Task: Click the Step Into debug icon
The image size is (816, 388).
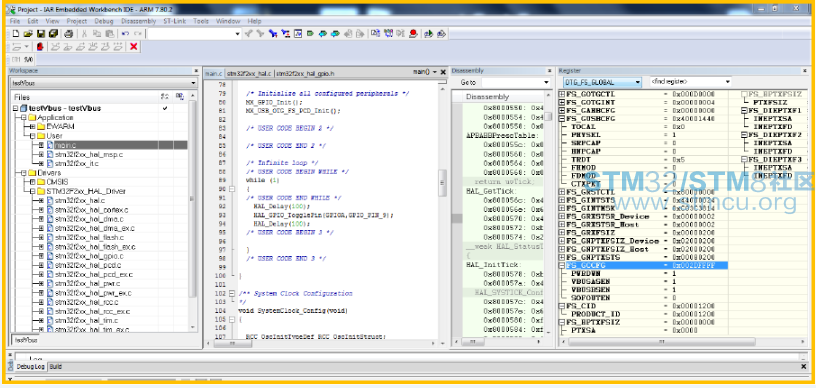Action: point(68,47)
